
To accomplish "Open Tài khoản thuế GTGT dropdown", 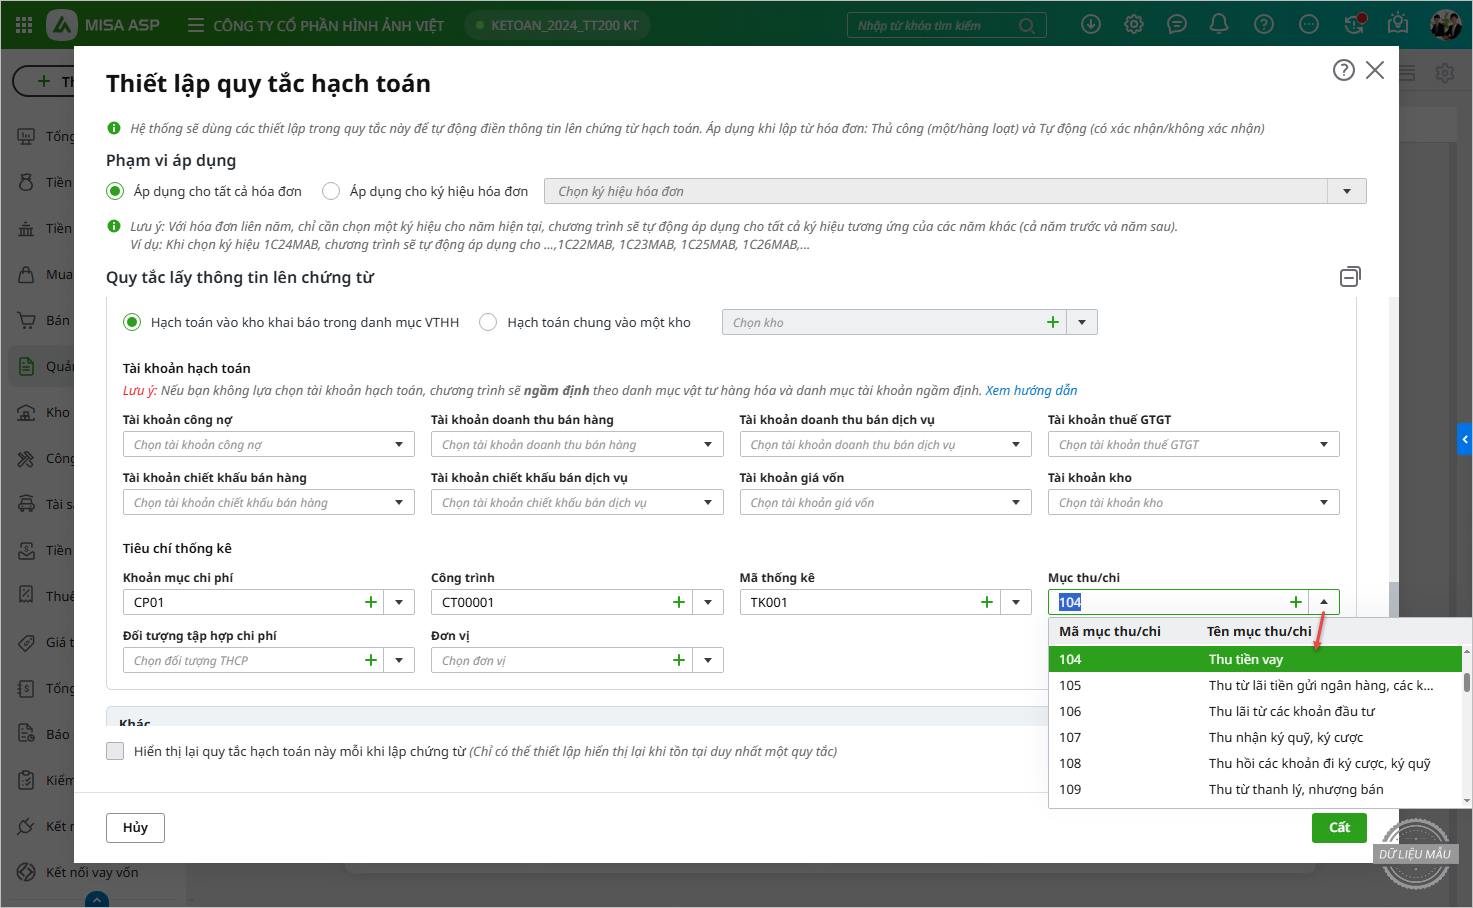I will 1323,444.
